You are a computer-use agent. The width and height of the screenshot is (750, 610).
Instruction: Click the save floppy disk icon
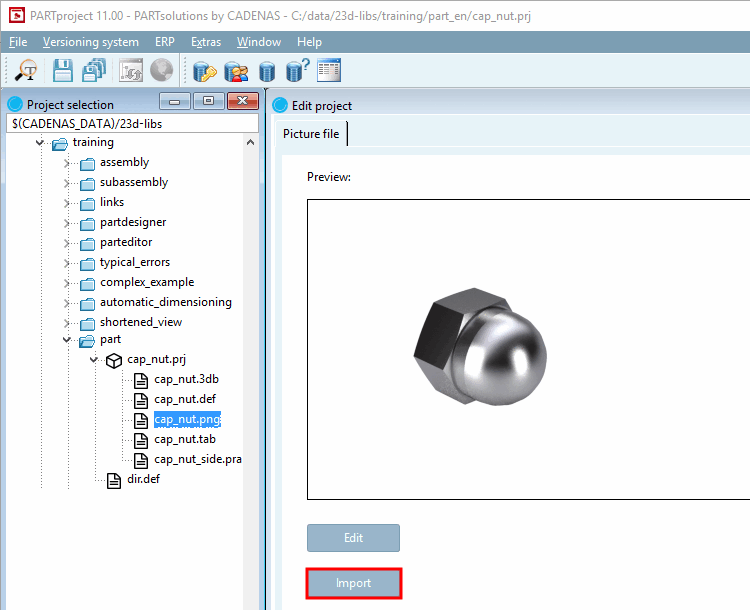(63, 70)
